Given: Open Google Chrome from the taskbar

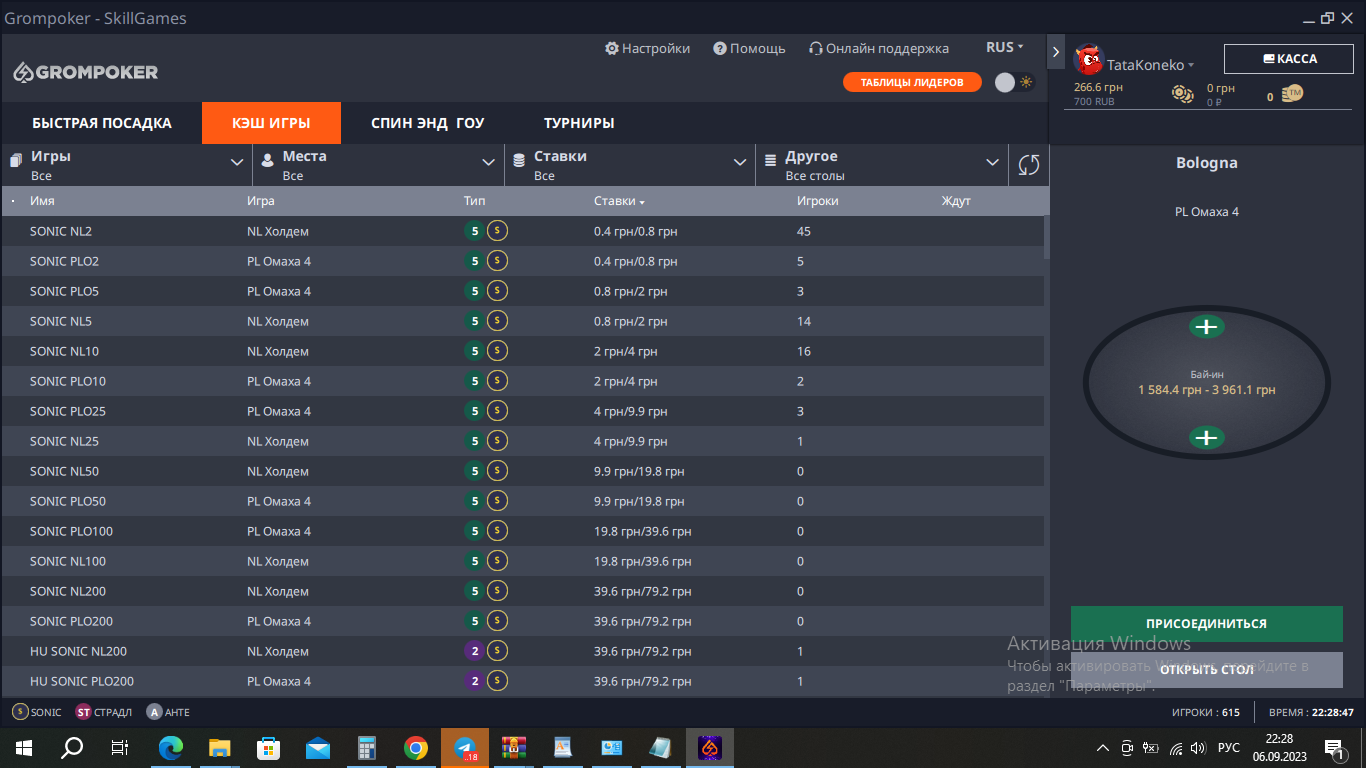Looking at the screenshot, I should (x=416, y=747).
